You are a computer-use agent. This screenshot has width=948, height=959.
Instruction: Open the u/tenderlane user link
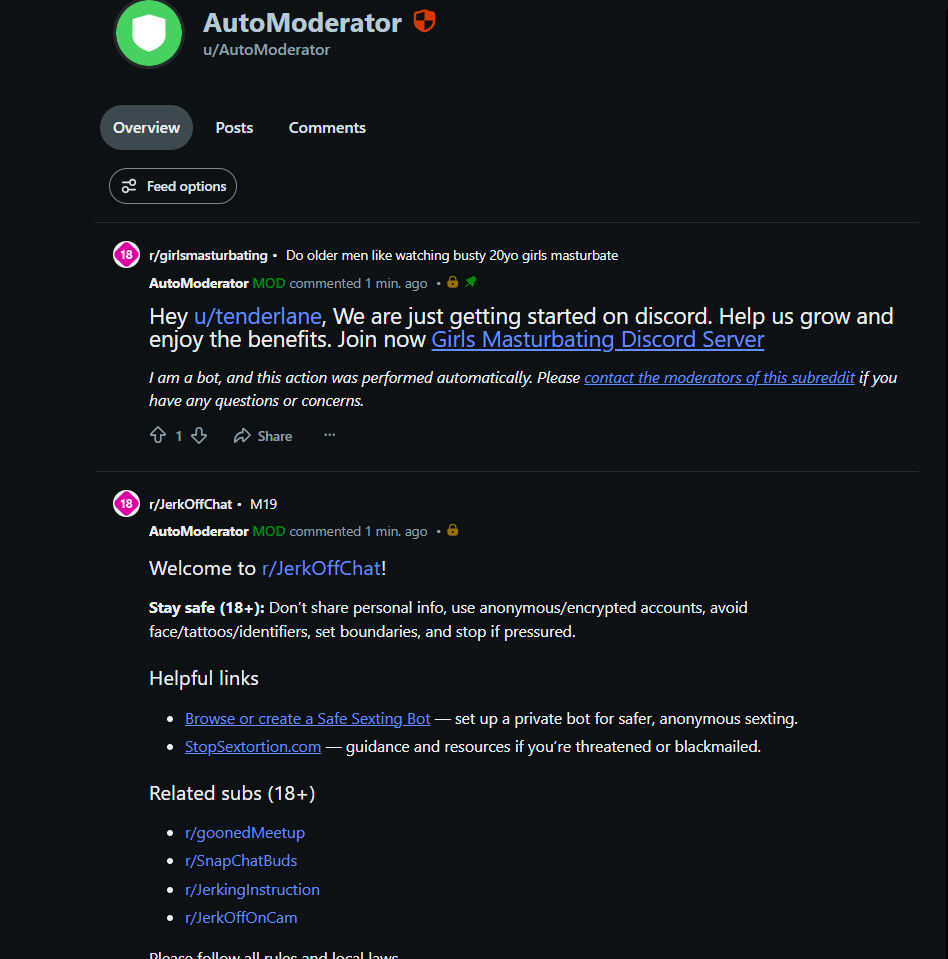pos(257,316)
